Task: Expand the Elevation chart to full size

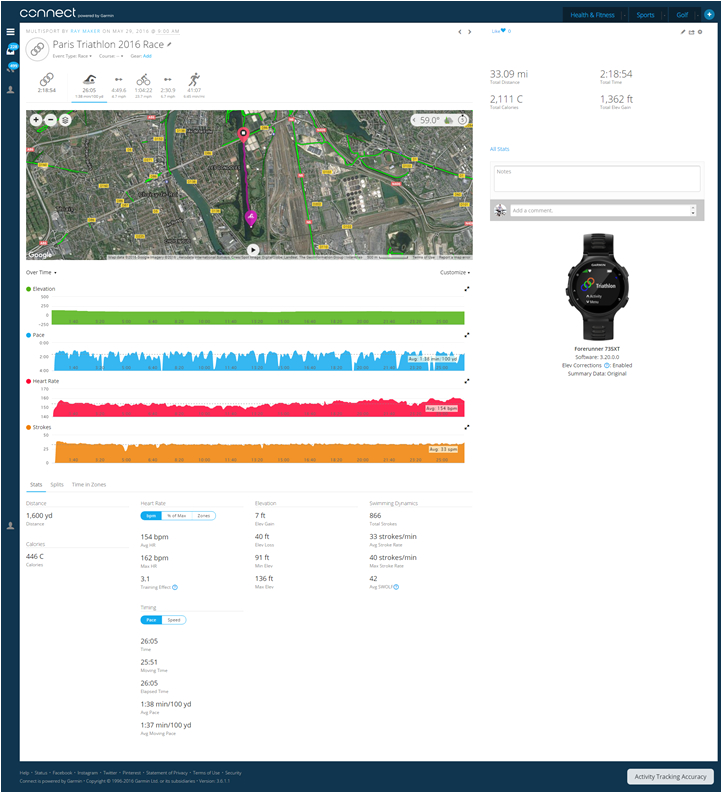Action: pos(467,289)
